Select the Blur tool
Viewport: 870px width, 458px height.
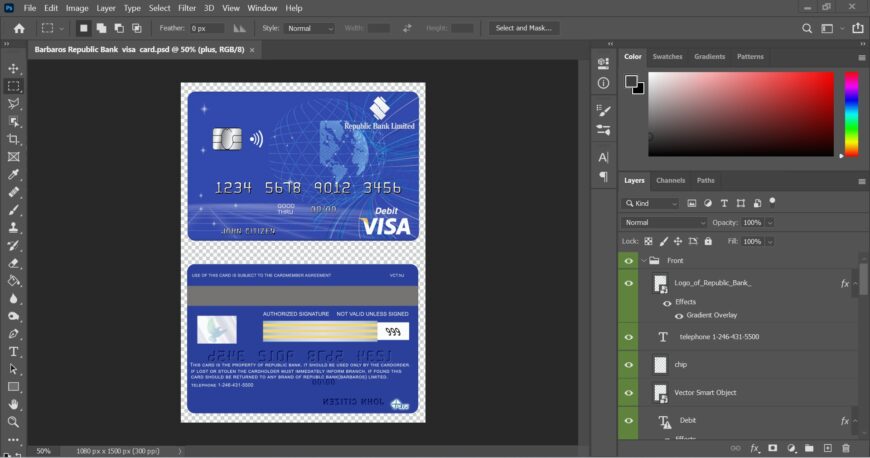(13, 299)
